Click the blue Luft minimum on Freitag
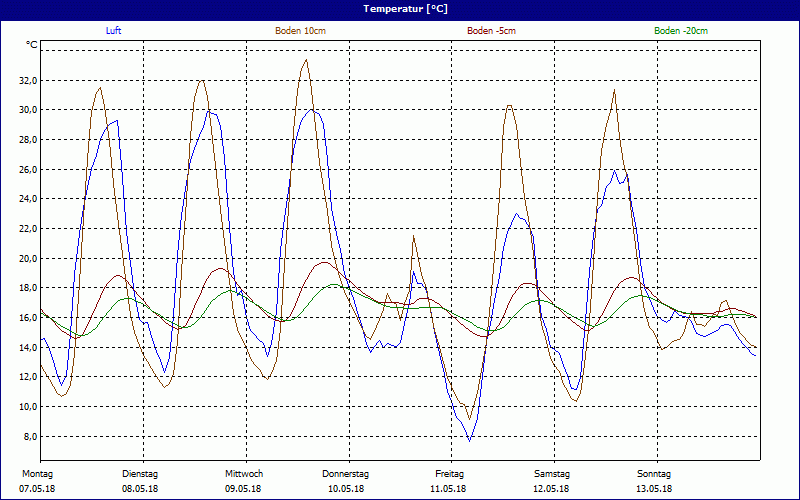800x500 pixels. [x=469, y=440]
